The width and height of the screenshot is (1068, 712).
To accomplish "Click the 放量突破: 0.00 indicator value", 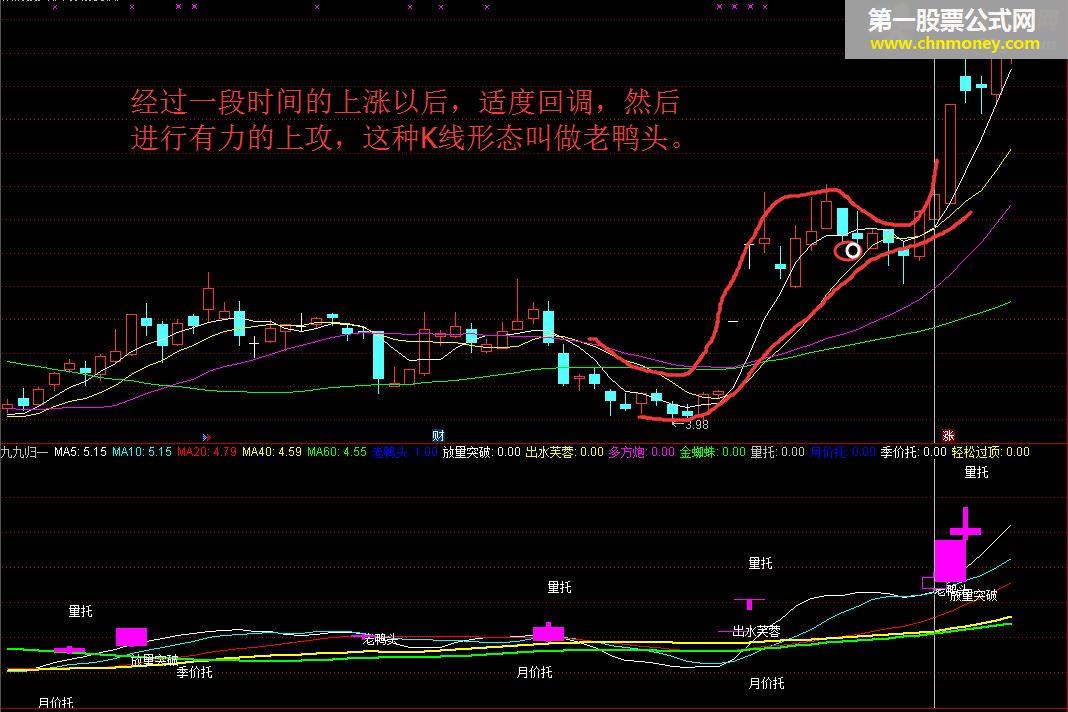I will tap(482, 452).
